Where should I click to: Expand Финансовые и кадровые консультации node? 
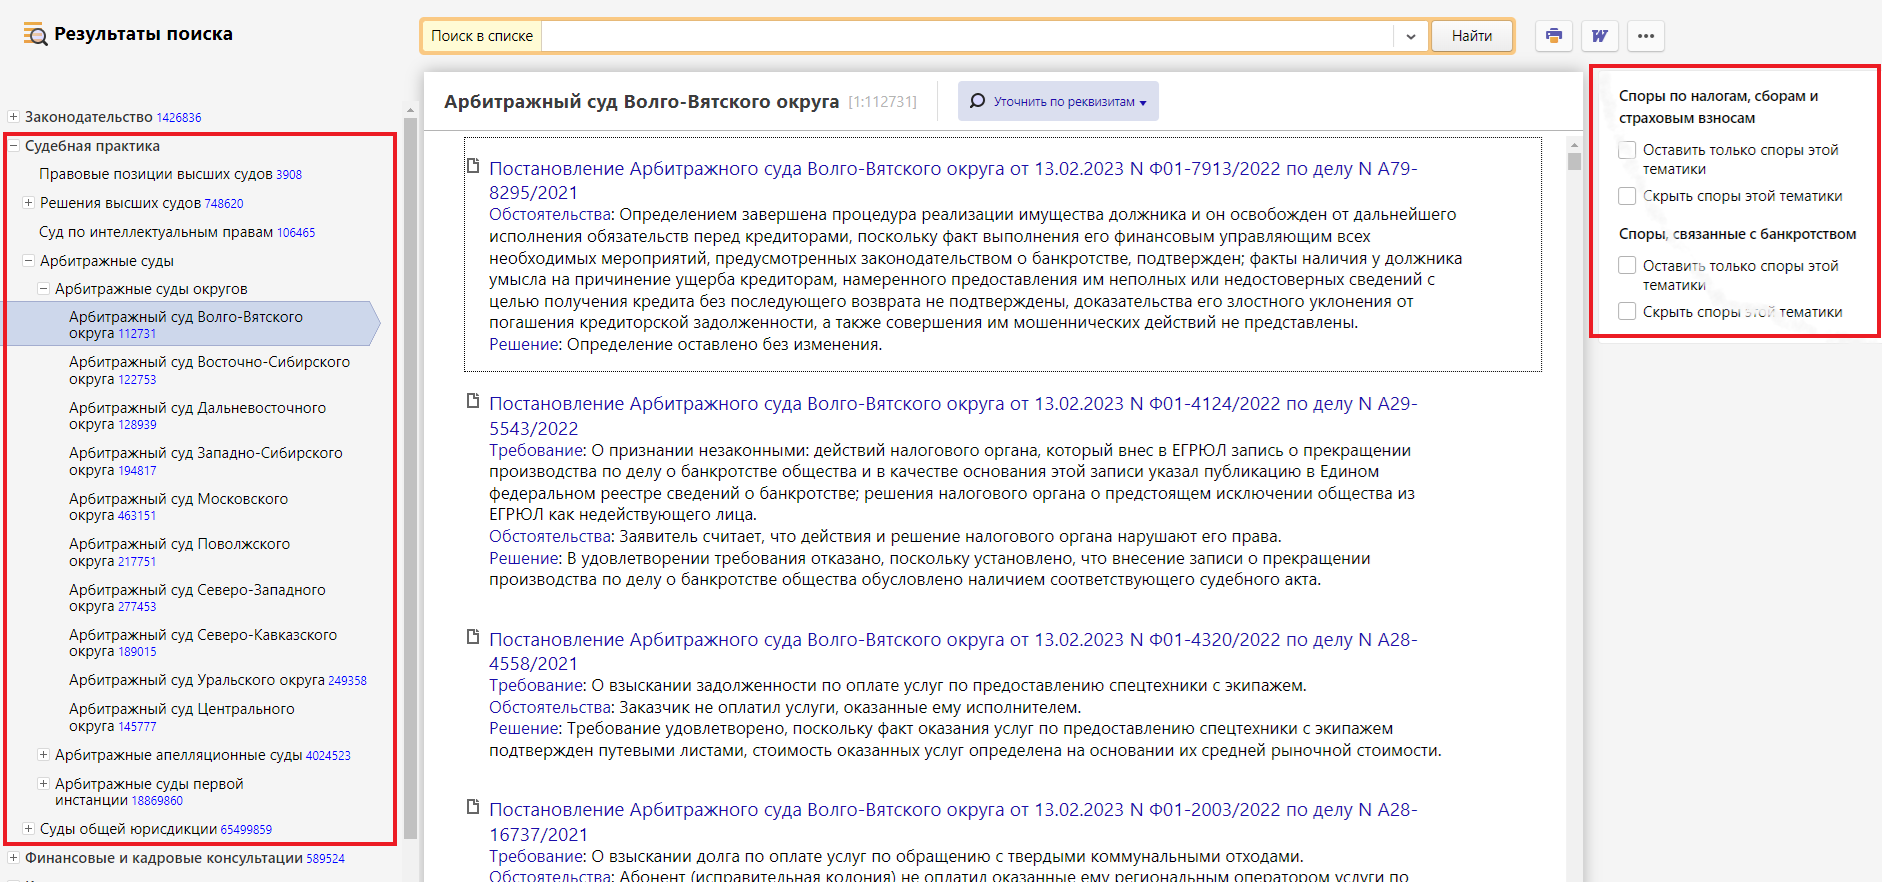(x=13, y=858)
